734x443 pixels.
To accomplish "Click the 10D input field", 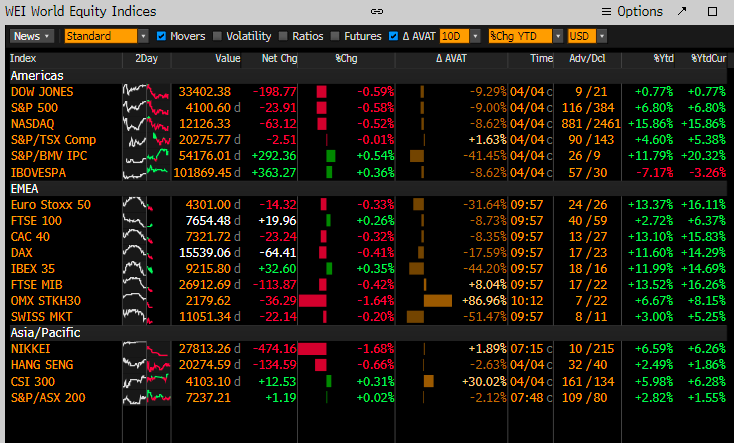I will [x=455, y=36].
